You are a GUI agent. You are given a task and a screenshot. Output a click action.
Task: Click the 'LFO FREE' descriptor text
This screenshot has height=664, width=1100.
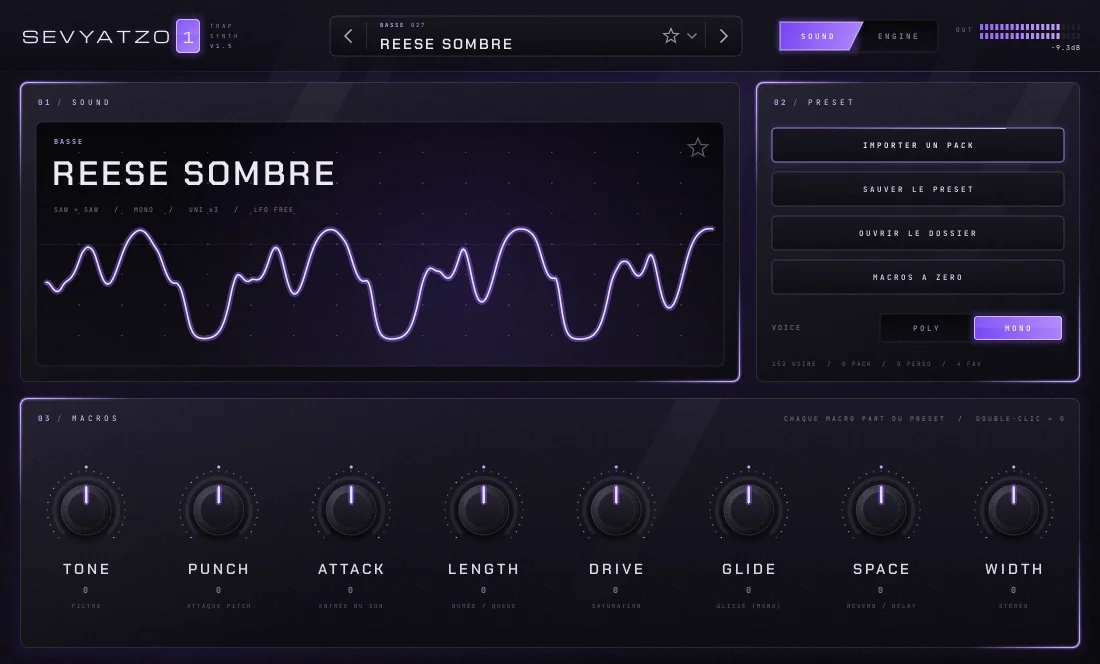(274, 210)
